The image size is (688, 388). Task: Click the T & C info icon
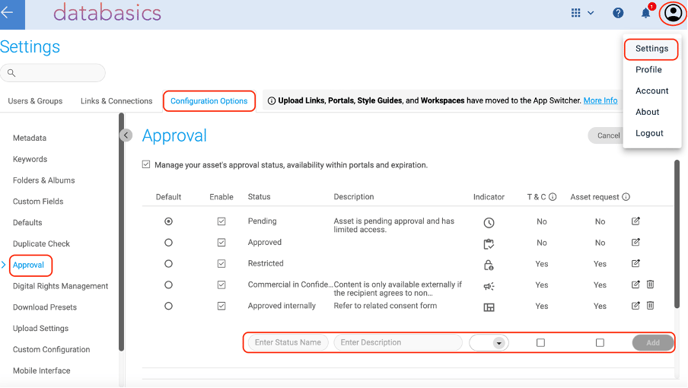click(553, 197)
